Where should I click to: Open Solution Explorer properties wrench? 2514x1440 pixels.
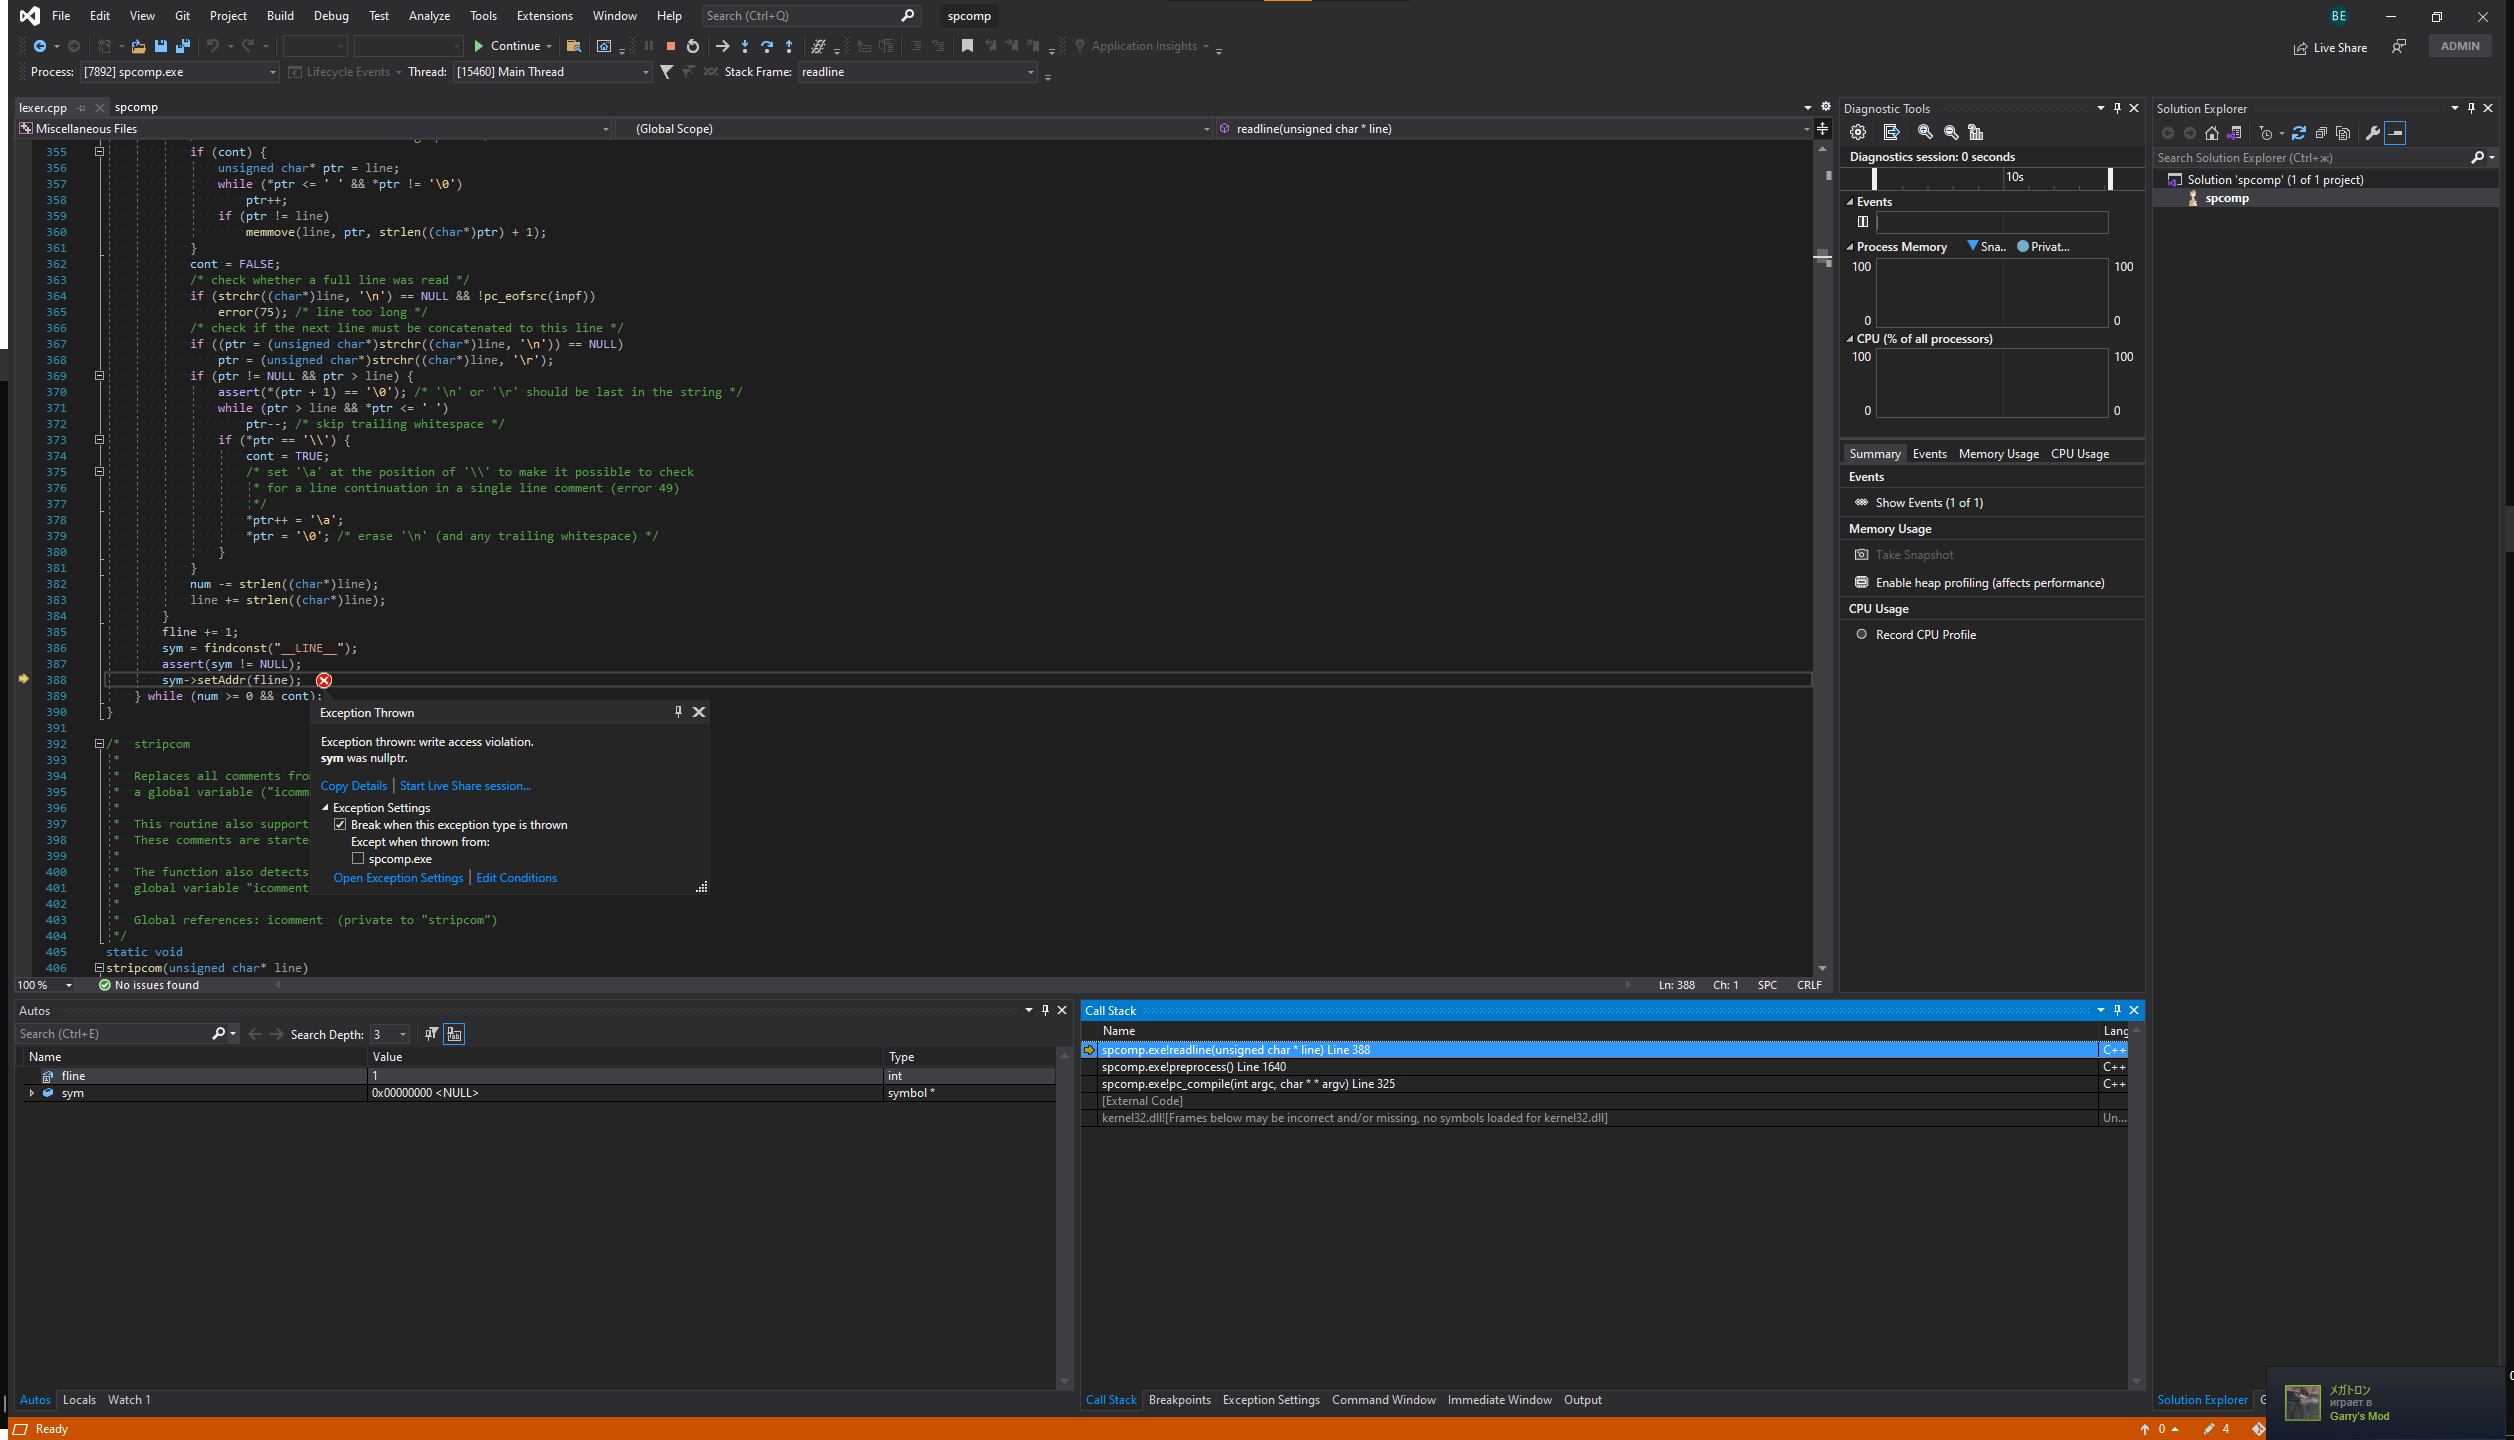2372,133
